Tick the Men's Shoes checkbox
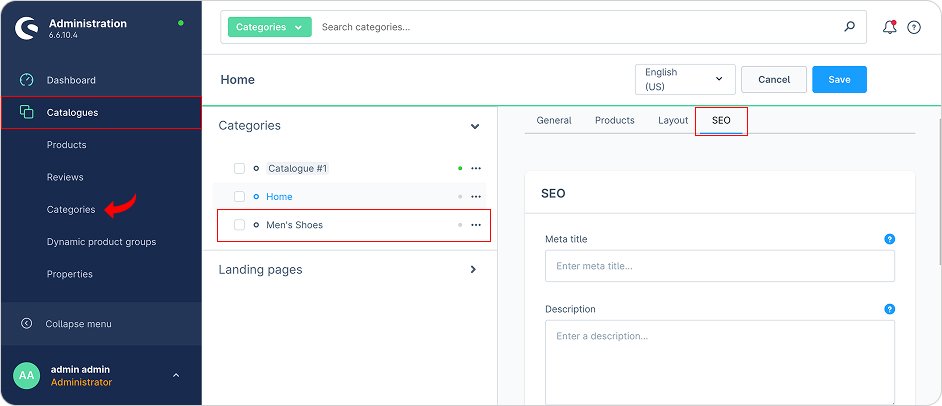This screenshot has height=406, width=942. tap(239, 225)
